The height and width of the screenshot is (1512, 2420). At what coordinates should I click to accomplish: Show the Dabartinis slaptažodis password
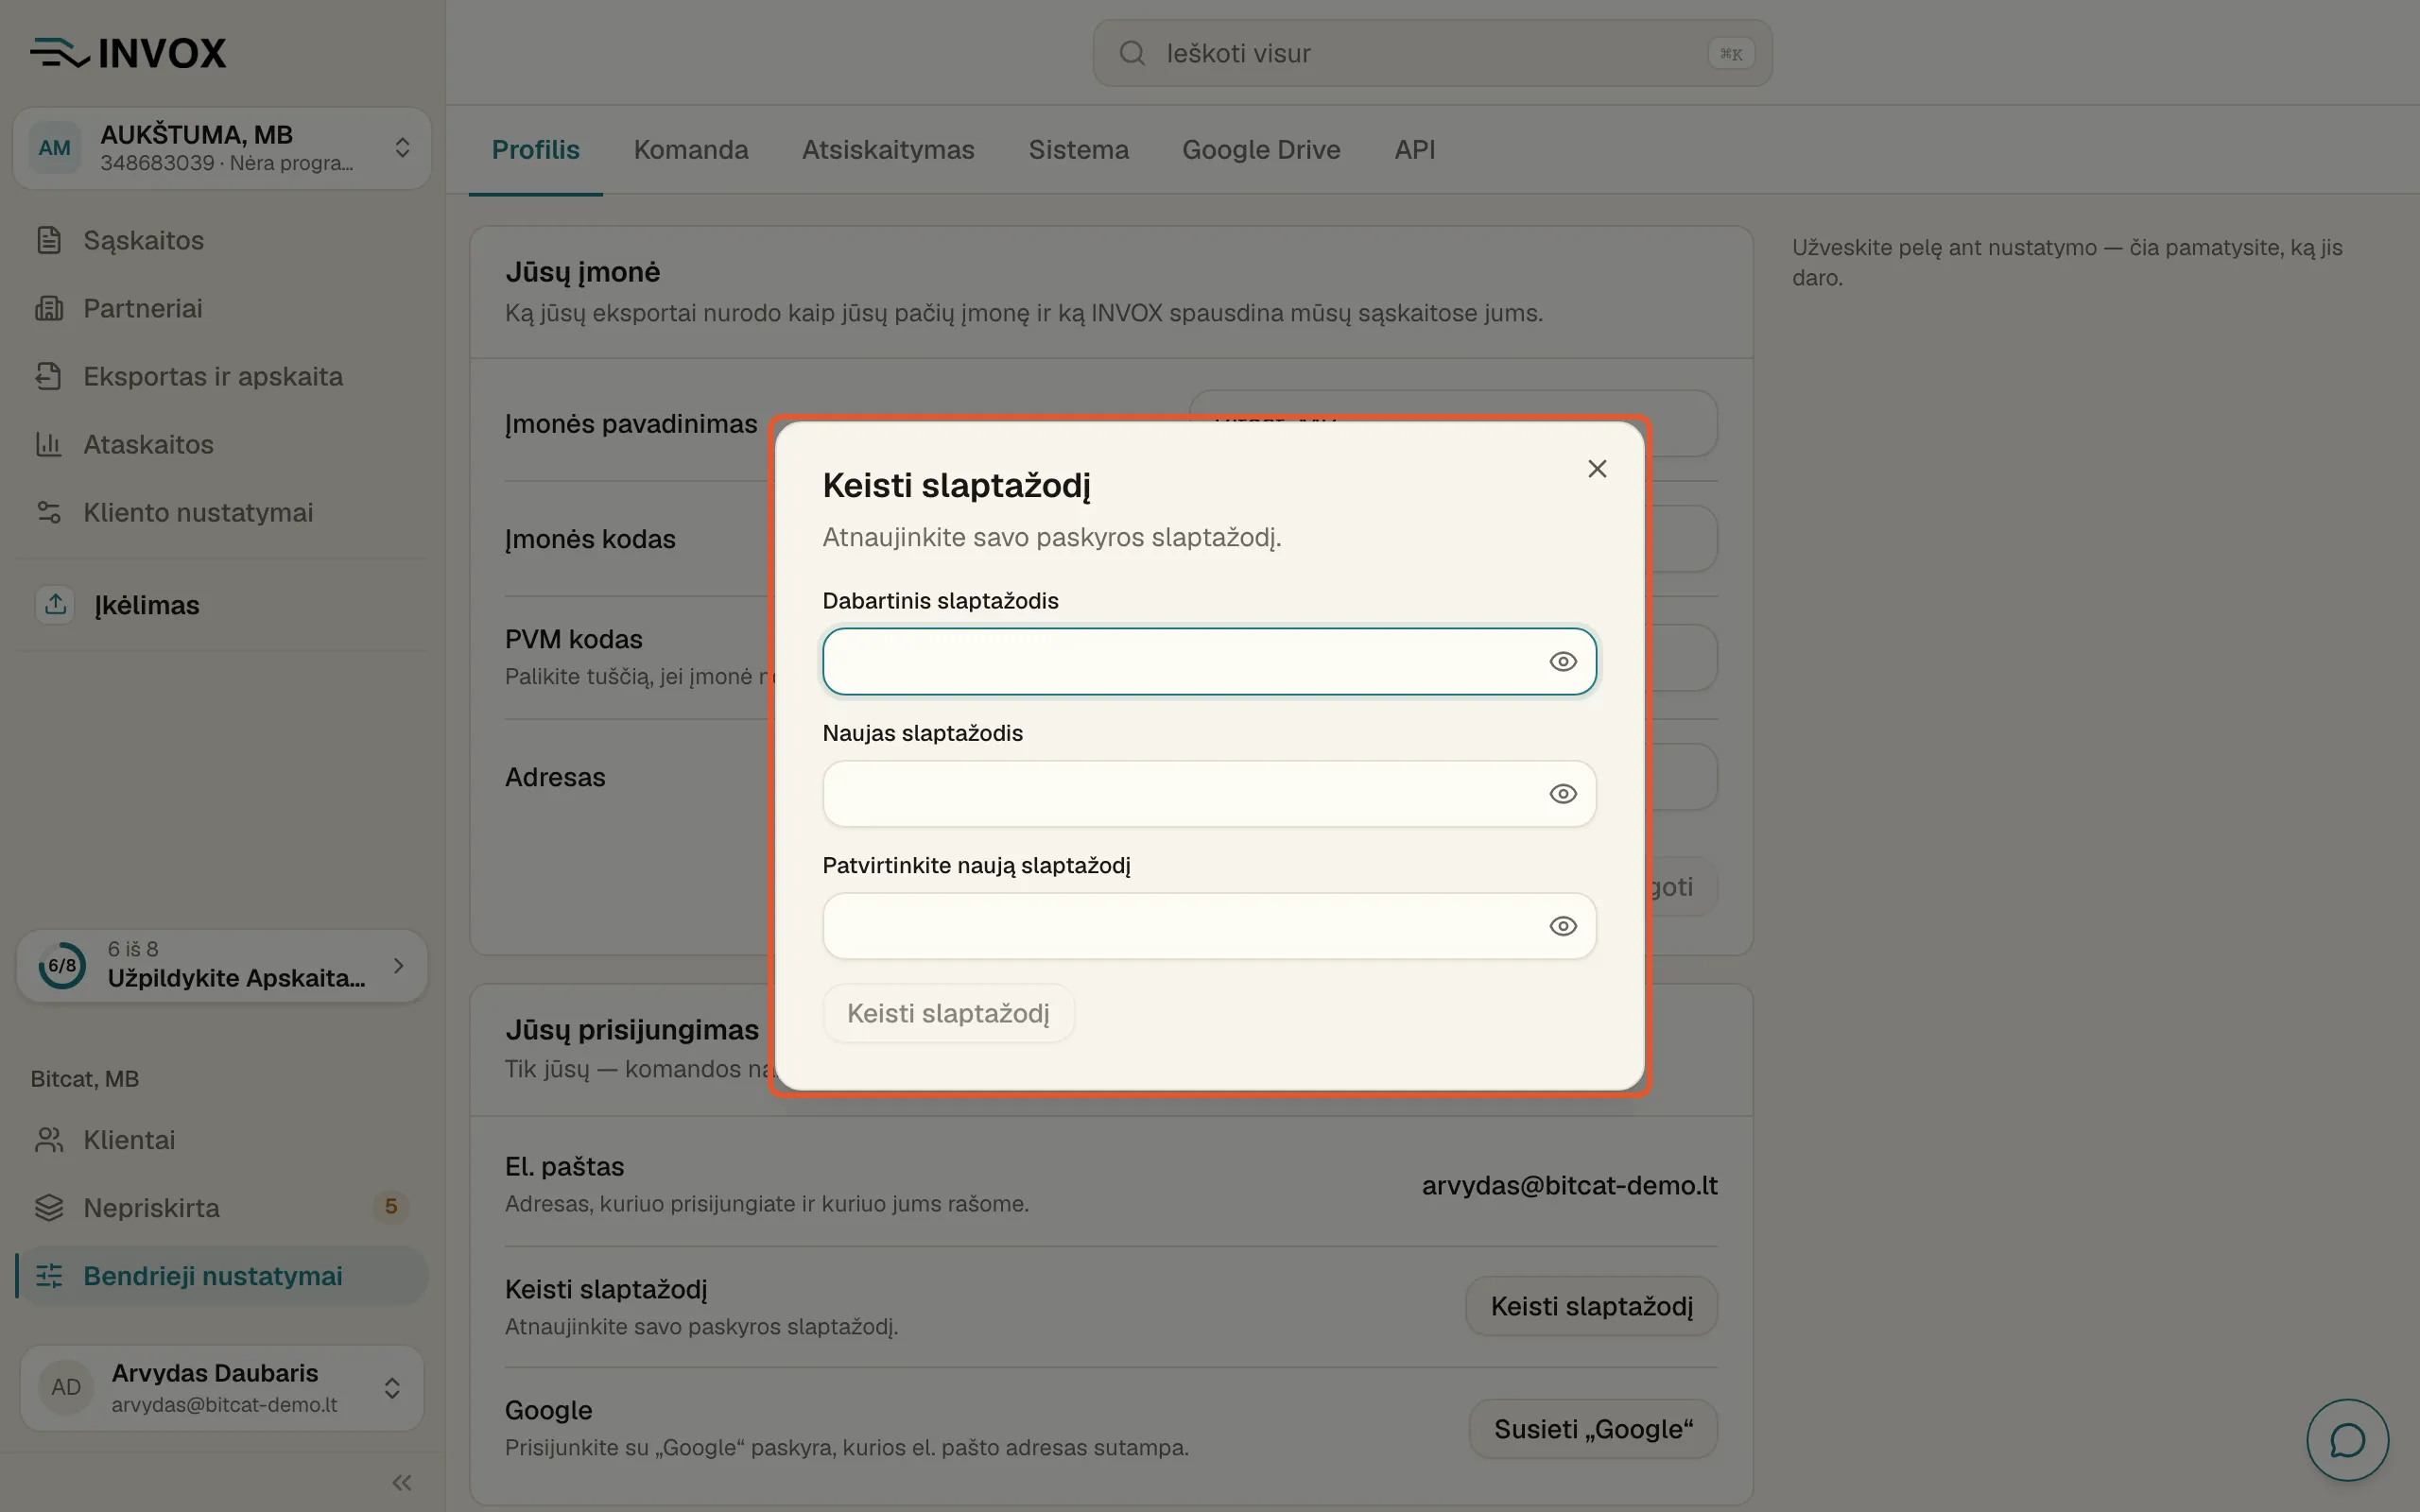(1563, 661)
